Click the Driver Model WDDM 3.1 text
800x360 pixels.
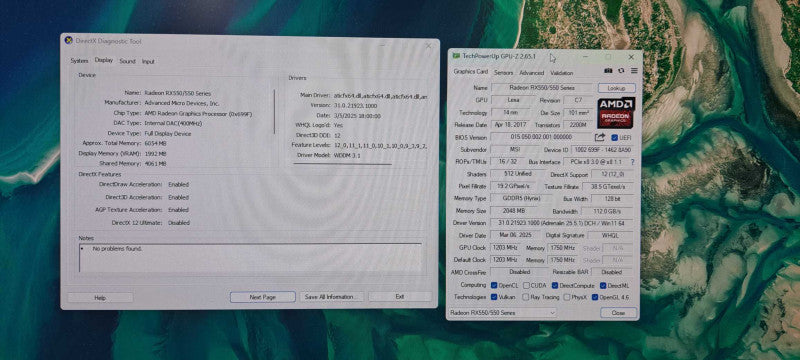point(347,155)
